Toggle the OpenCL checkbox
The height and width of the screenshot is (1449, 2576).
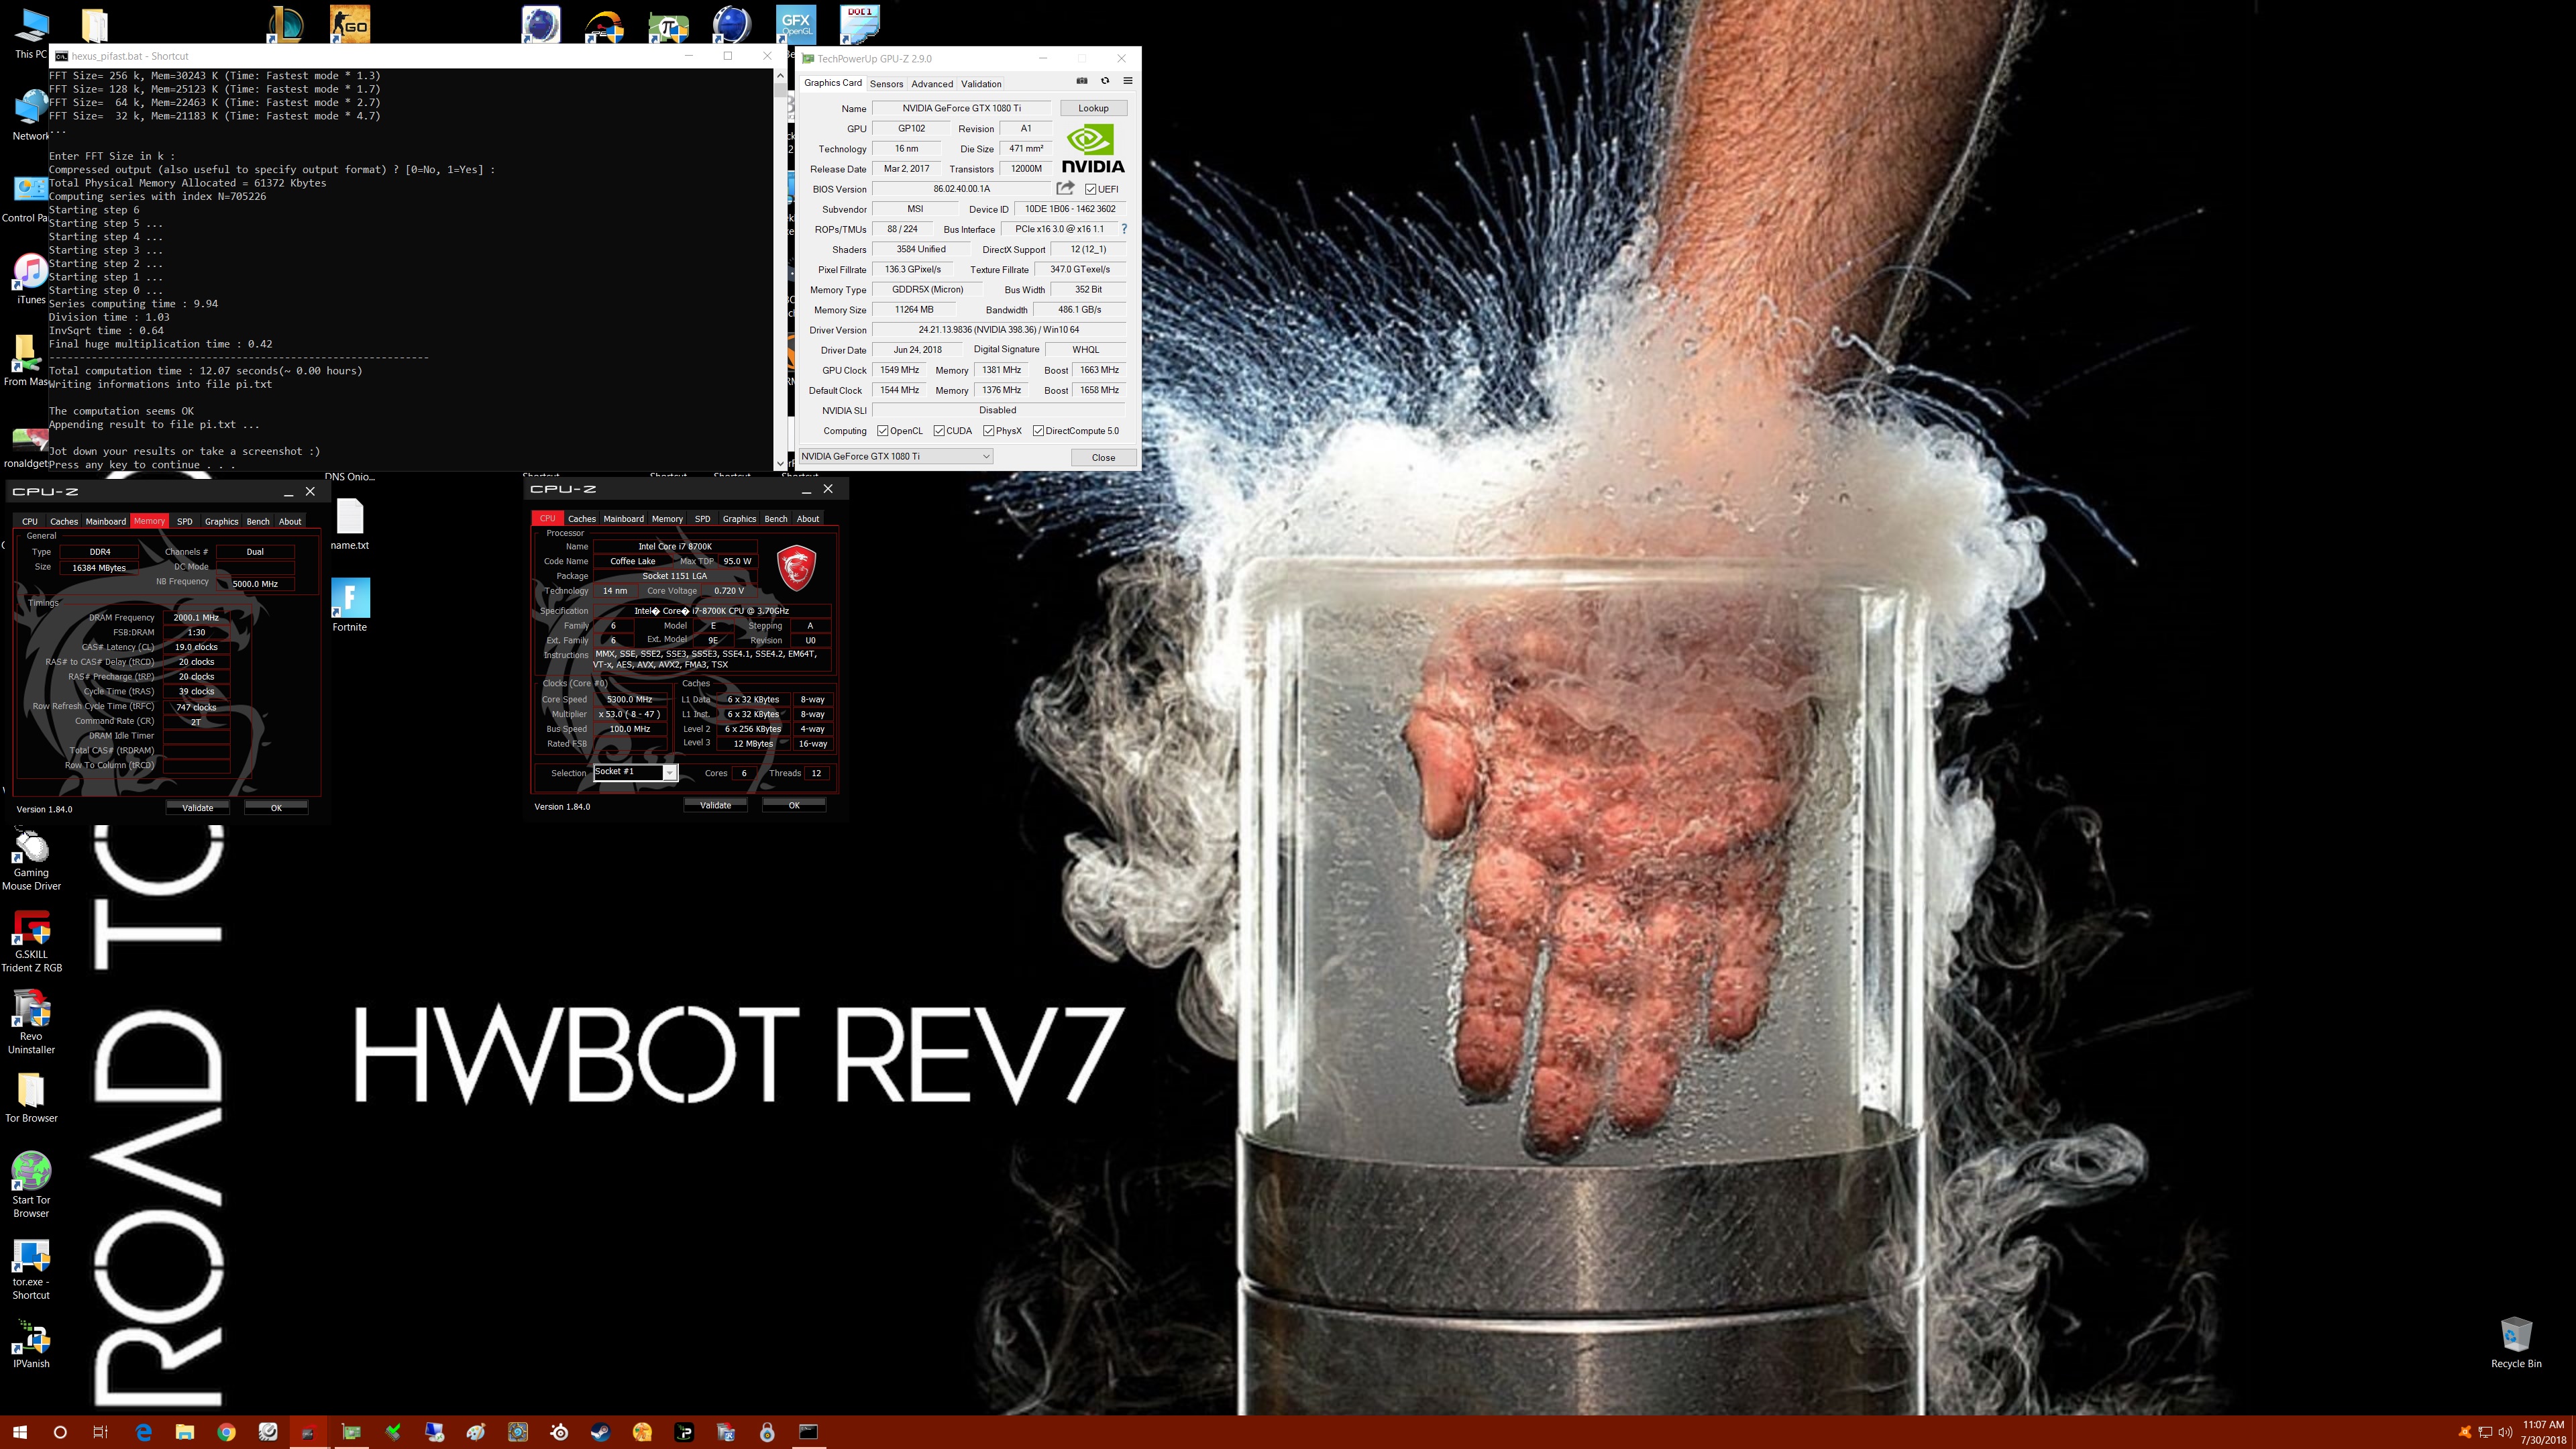pos(882,431)
